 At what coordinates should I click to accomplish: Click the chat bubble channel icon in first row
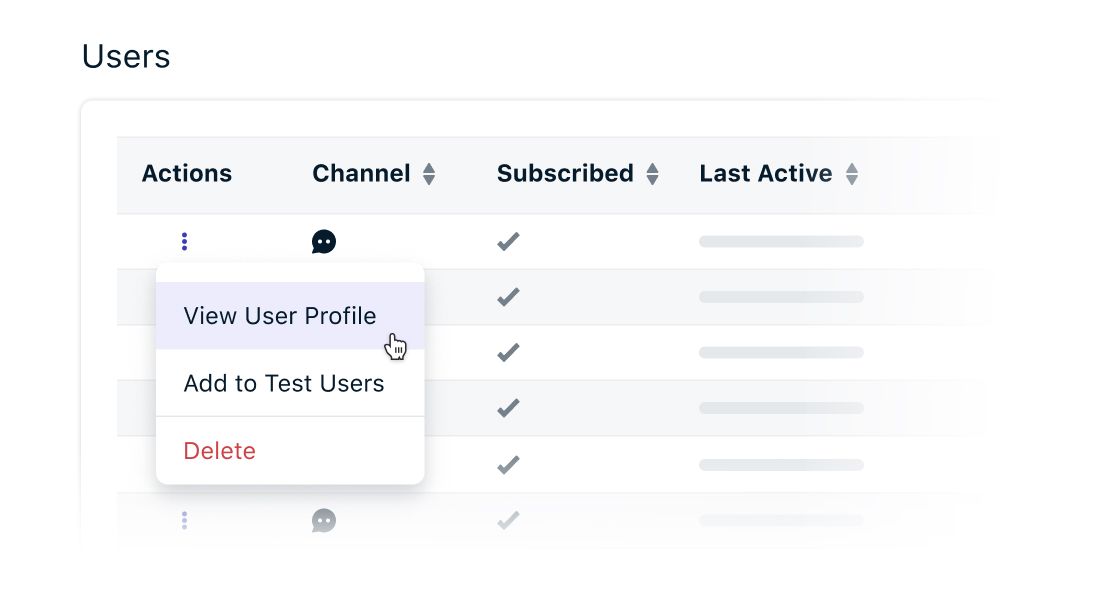tap(324, 242)
